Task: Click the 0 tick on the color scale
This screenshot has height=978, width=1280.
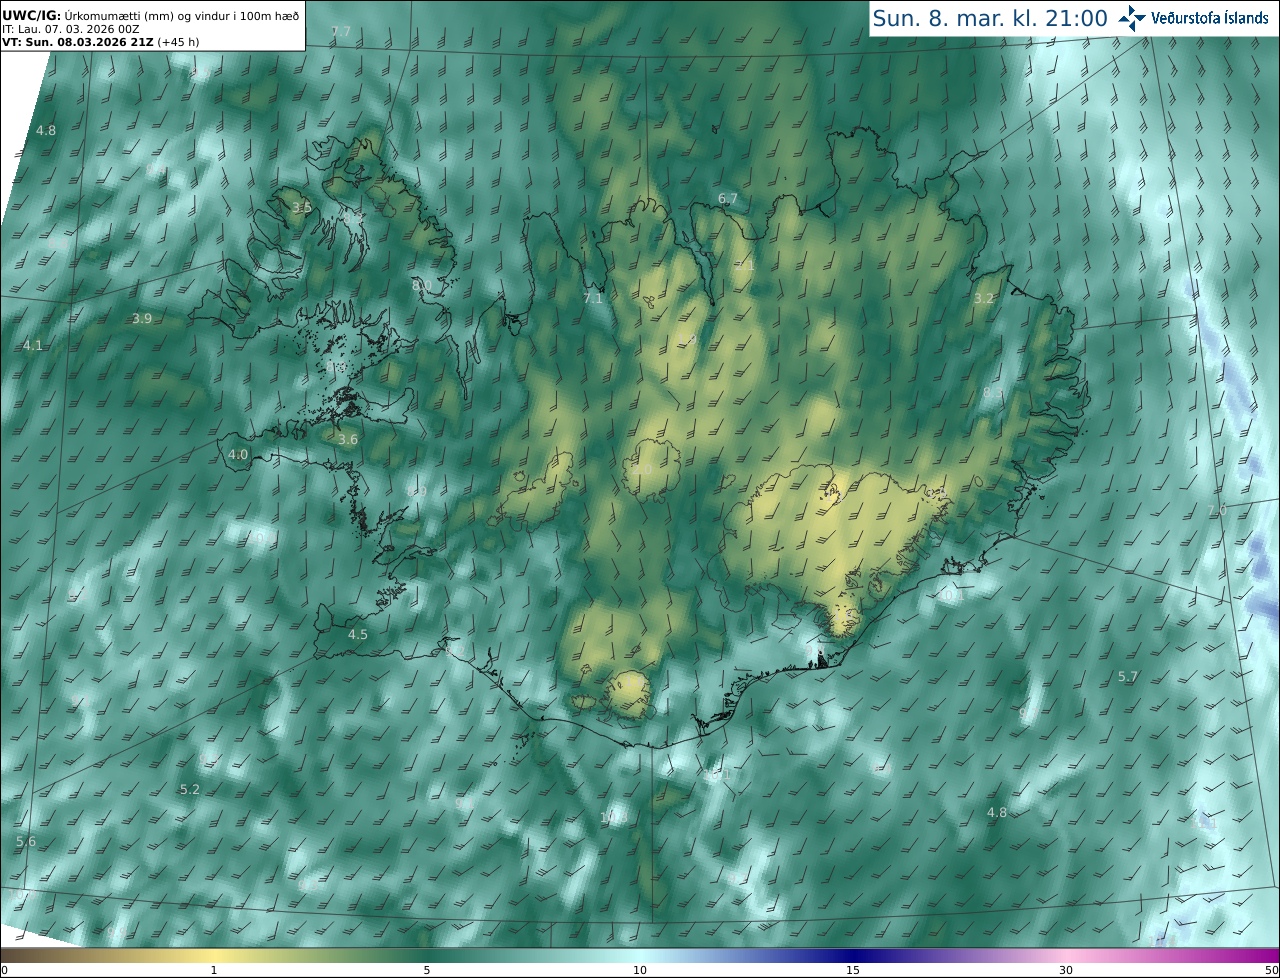Action: tap(4, 970)
